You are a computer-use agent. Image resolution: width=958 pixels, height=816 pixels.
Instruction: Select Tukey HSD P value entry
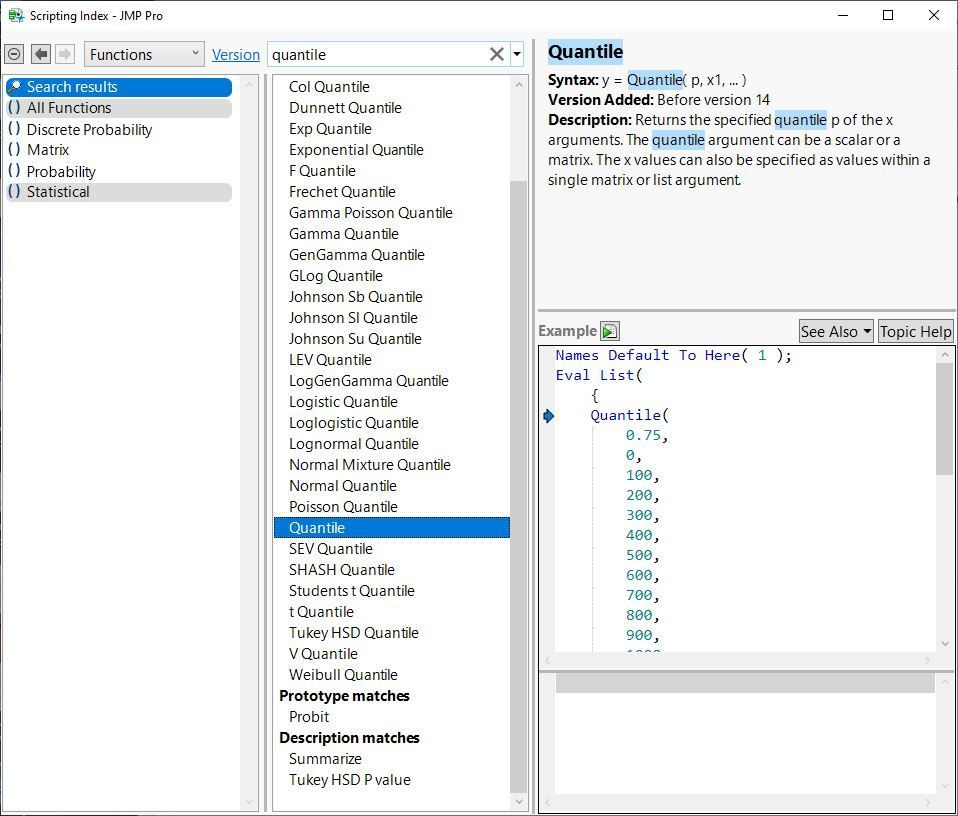click(349, 780)
